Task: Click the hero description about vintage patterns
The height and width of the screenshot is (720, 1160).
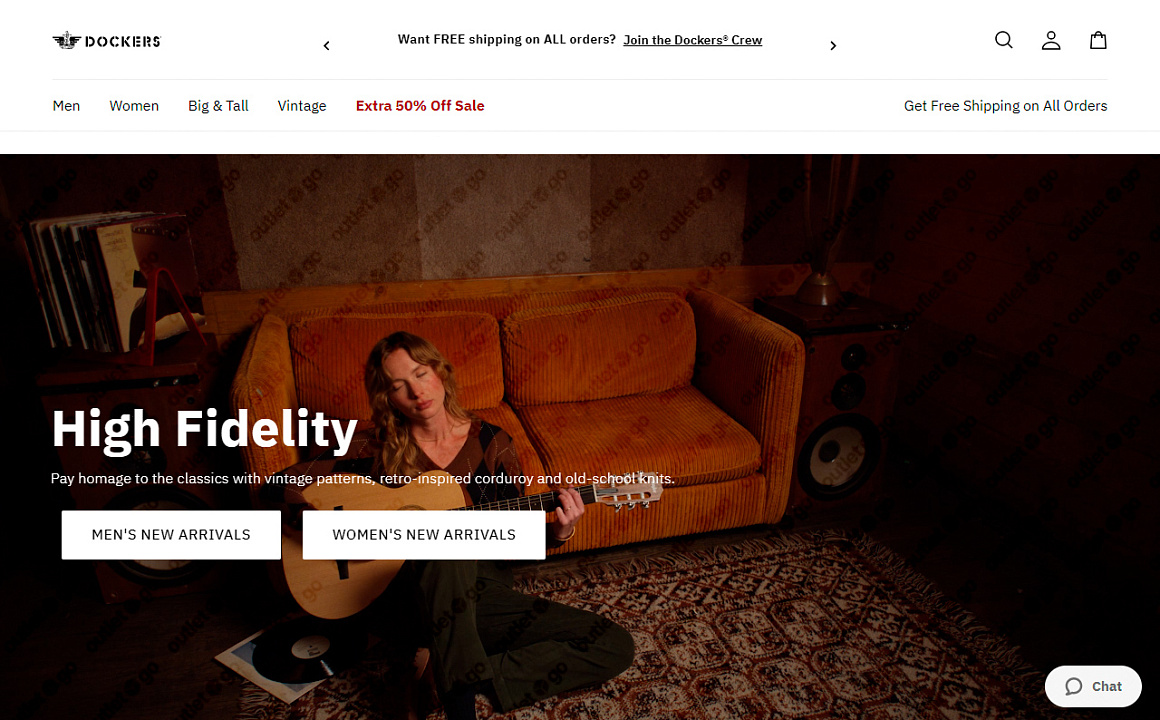Action: click(x=362, y=478)
